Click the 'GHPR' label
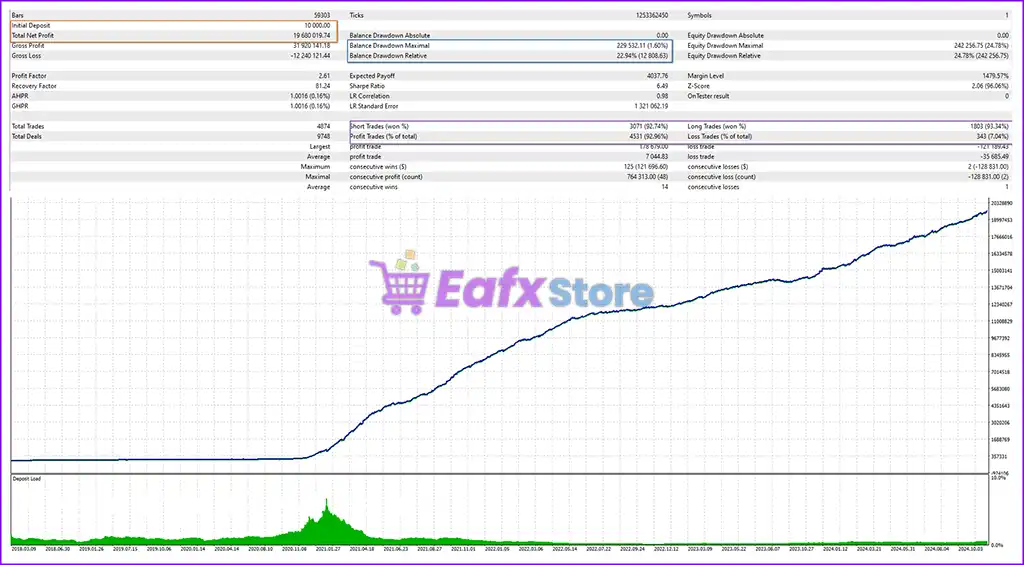Screen dimensions: 1024x565 [20, 106]
